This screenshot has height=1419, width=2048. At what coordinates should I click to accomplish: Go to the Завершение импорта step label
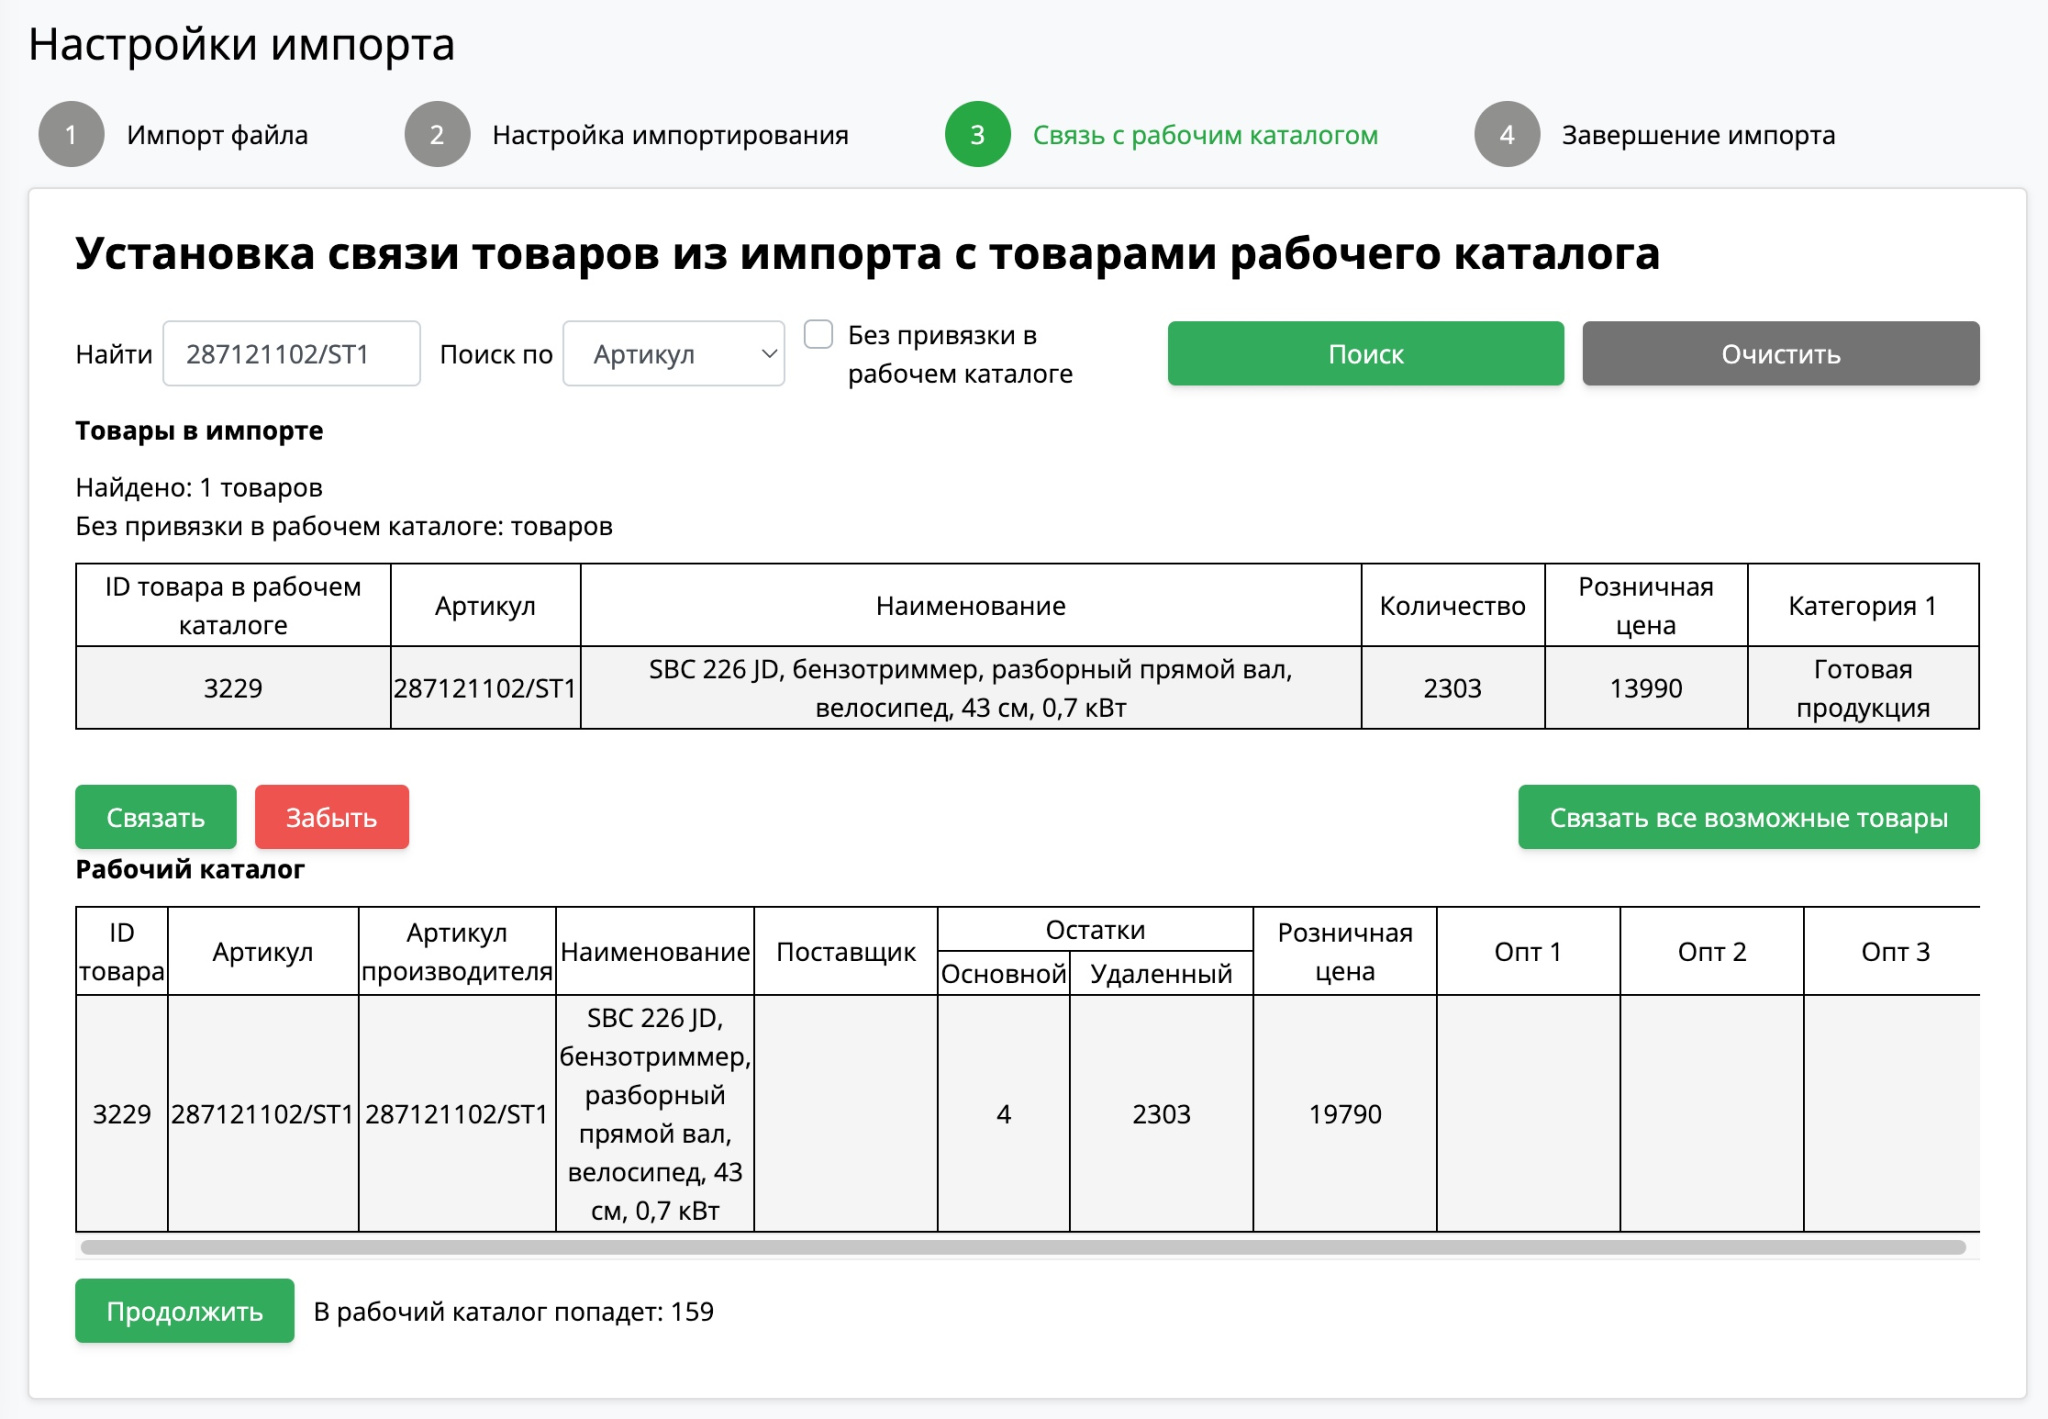[x=1697, y=135]
